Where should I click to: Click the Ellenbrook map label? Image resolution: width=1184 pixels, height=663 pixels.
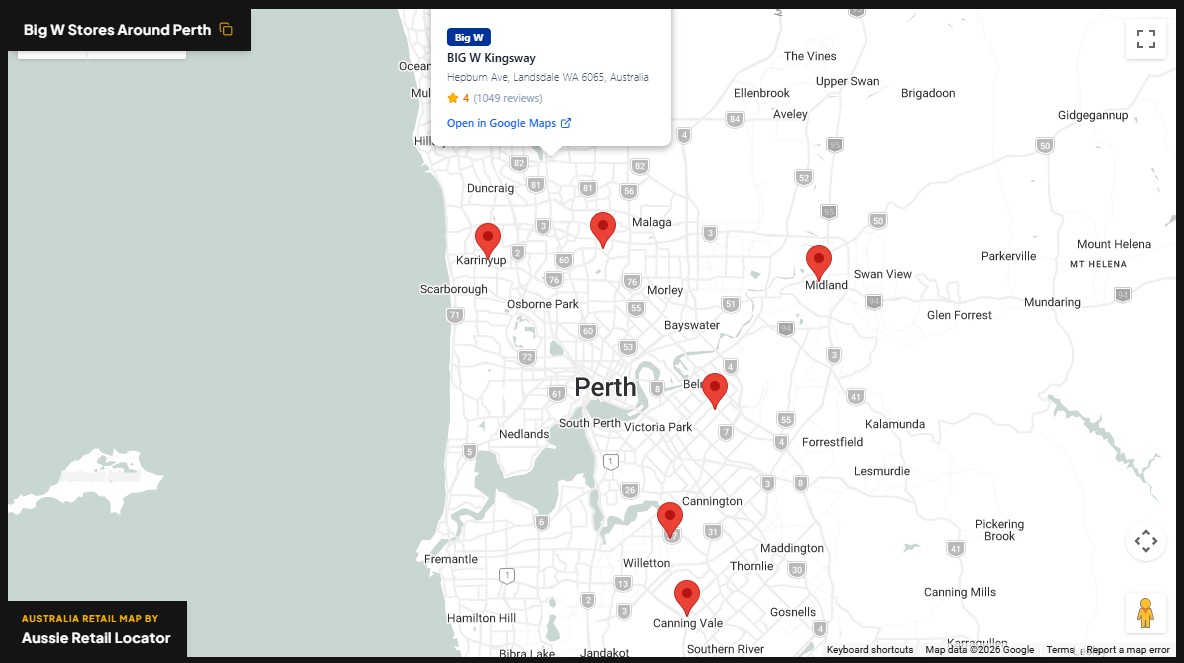click(x=762, y=93)
